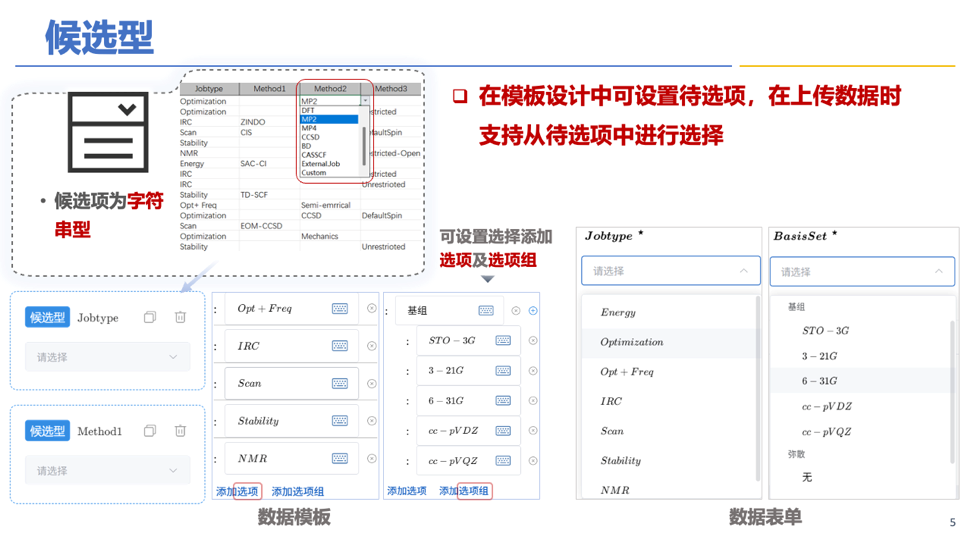The image size is (971, 546).
Task: Remove STO-3G option with its x icon
Action: pos(533,341)
